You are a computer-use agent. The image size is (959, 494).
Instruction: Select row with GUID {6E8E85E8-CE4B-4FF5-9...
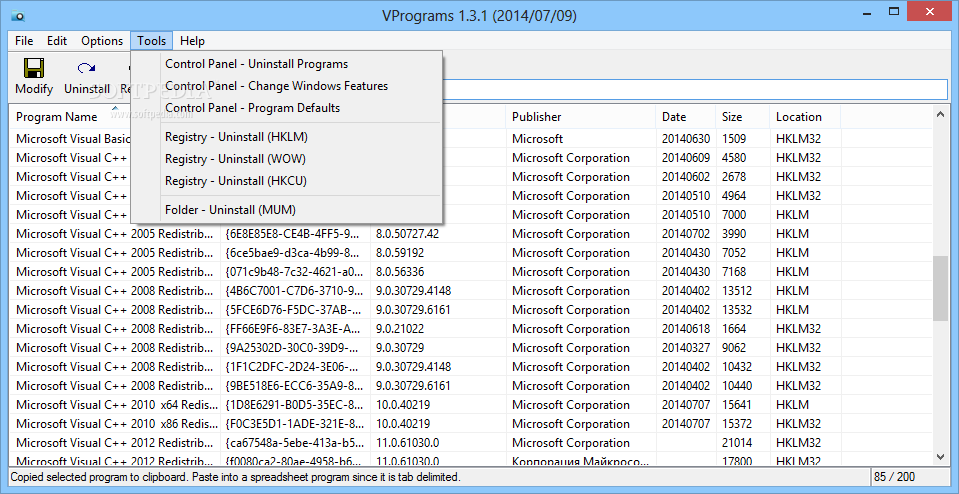pyautogui.click(x=471, y=234)
